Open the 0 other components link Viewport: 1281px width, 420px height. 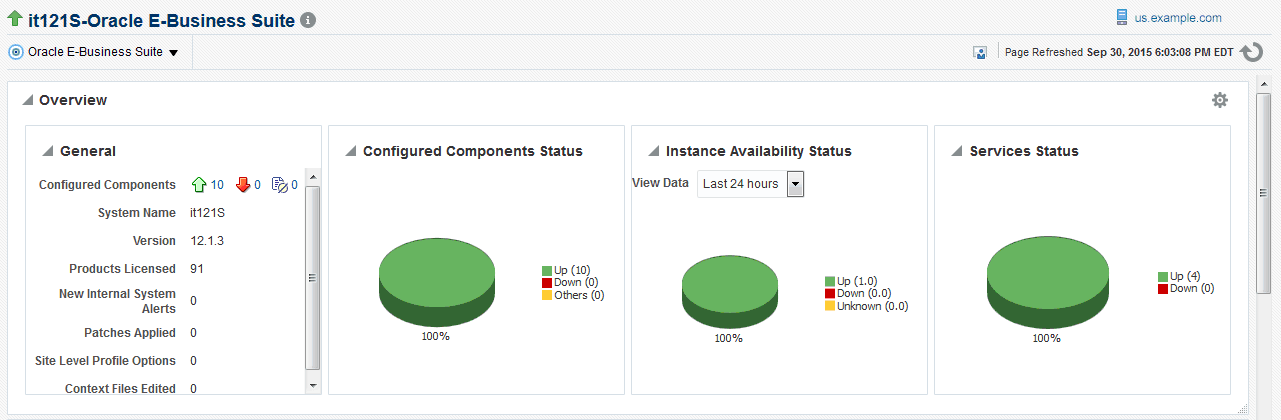tap(295, 185)
